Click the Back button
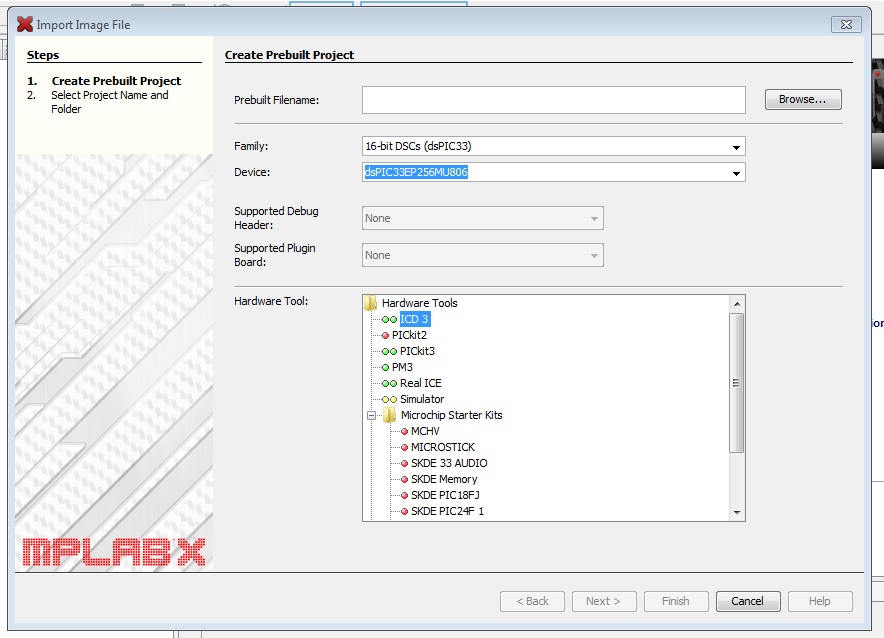The height and width of the screenshot is (638, 884). click(x=532, y=601)
